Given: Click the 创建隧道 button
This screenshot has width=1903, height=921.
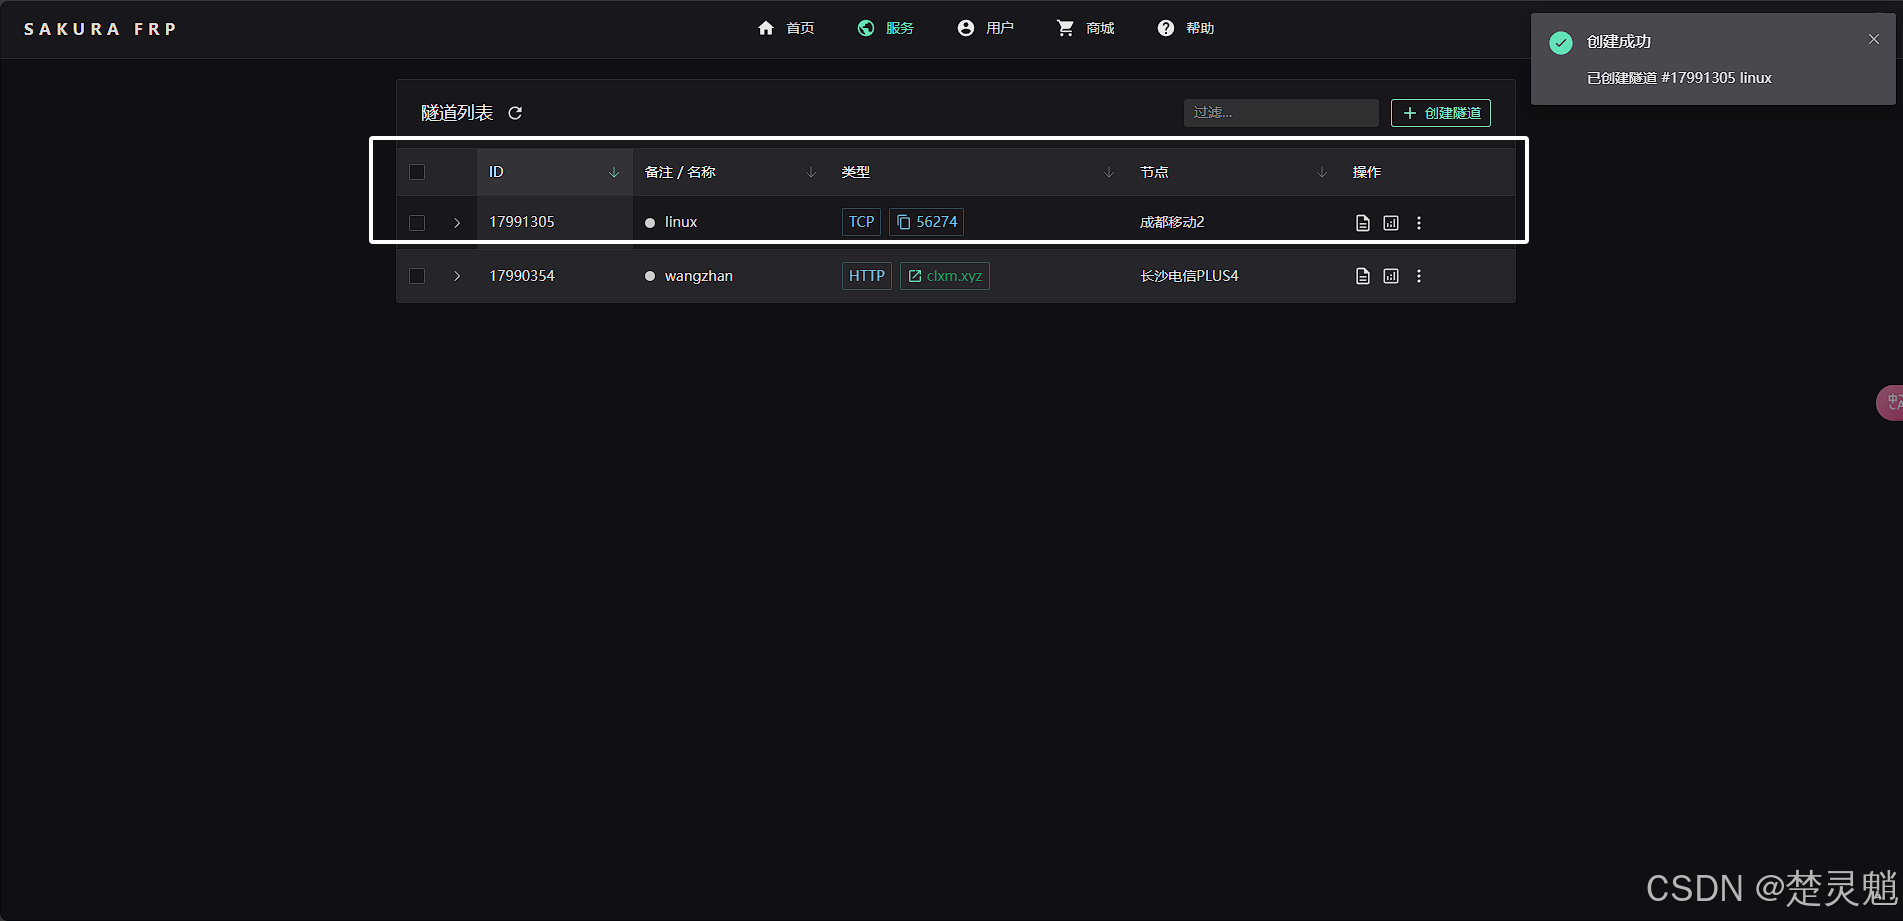Looking at the screenshot, I should pyautogui.click(x=1441, y=113).
